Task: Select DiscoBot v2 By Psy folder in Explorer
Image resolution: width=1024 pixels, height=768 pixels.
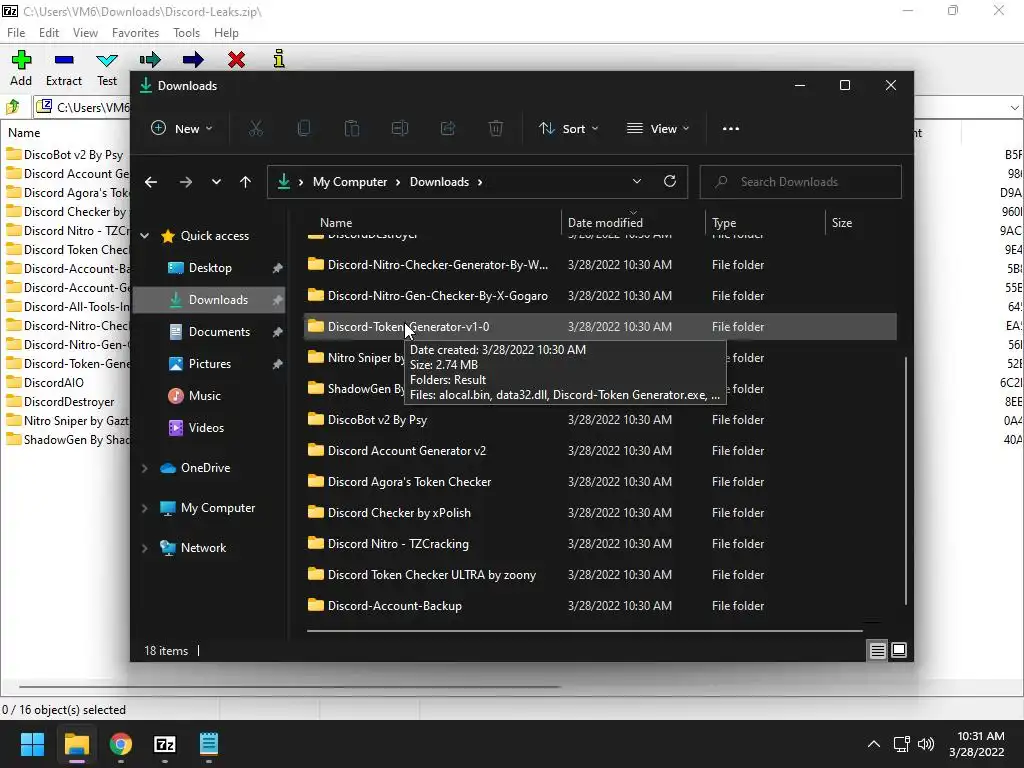Action: click(x=600, y=420)
